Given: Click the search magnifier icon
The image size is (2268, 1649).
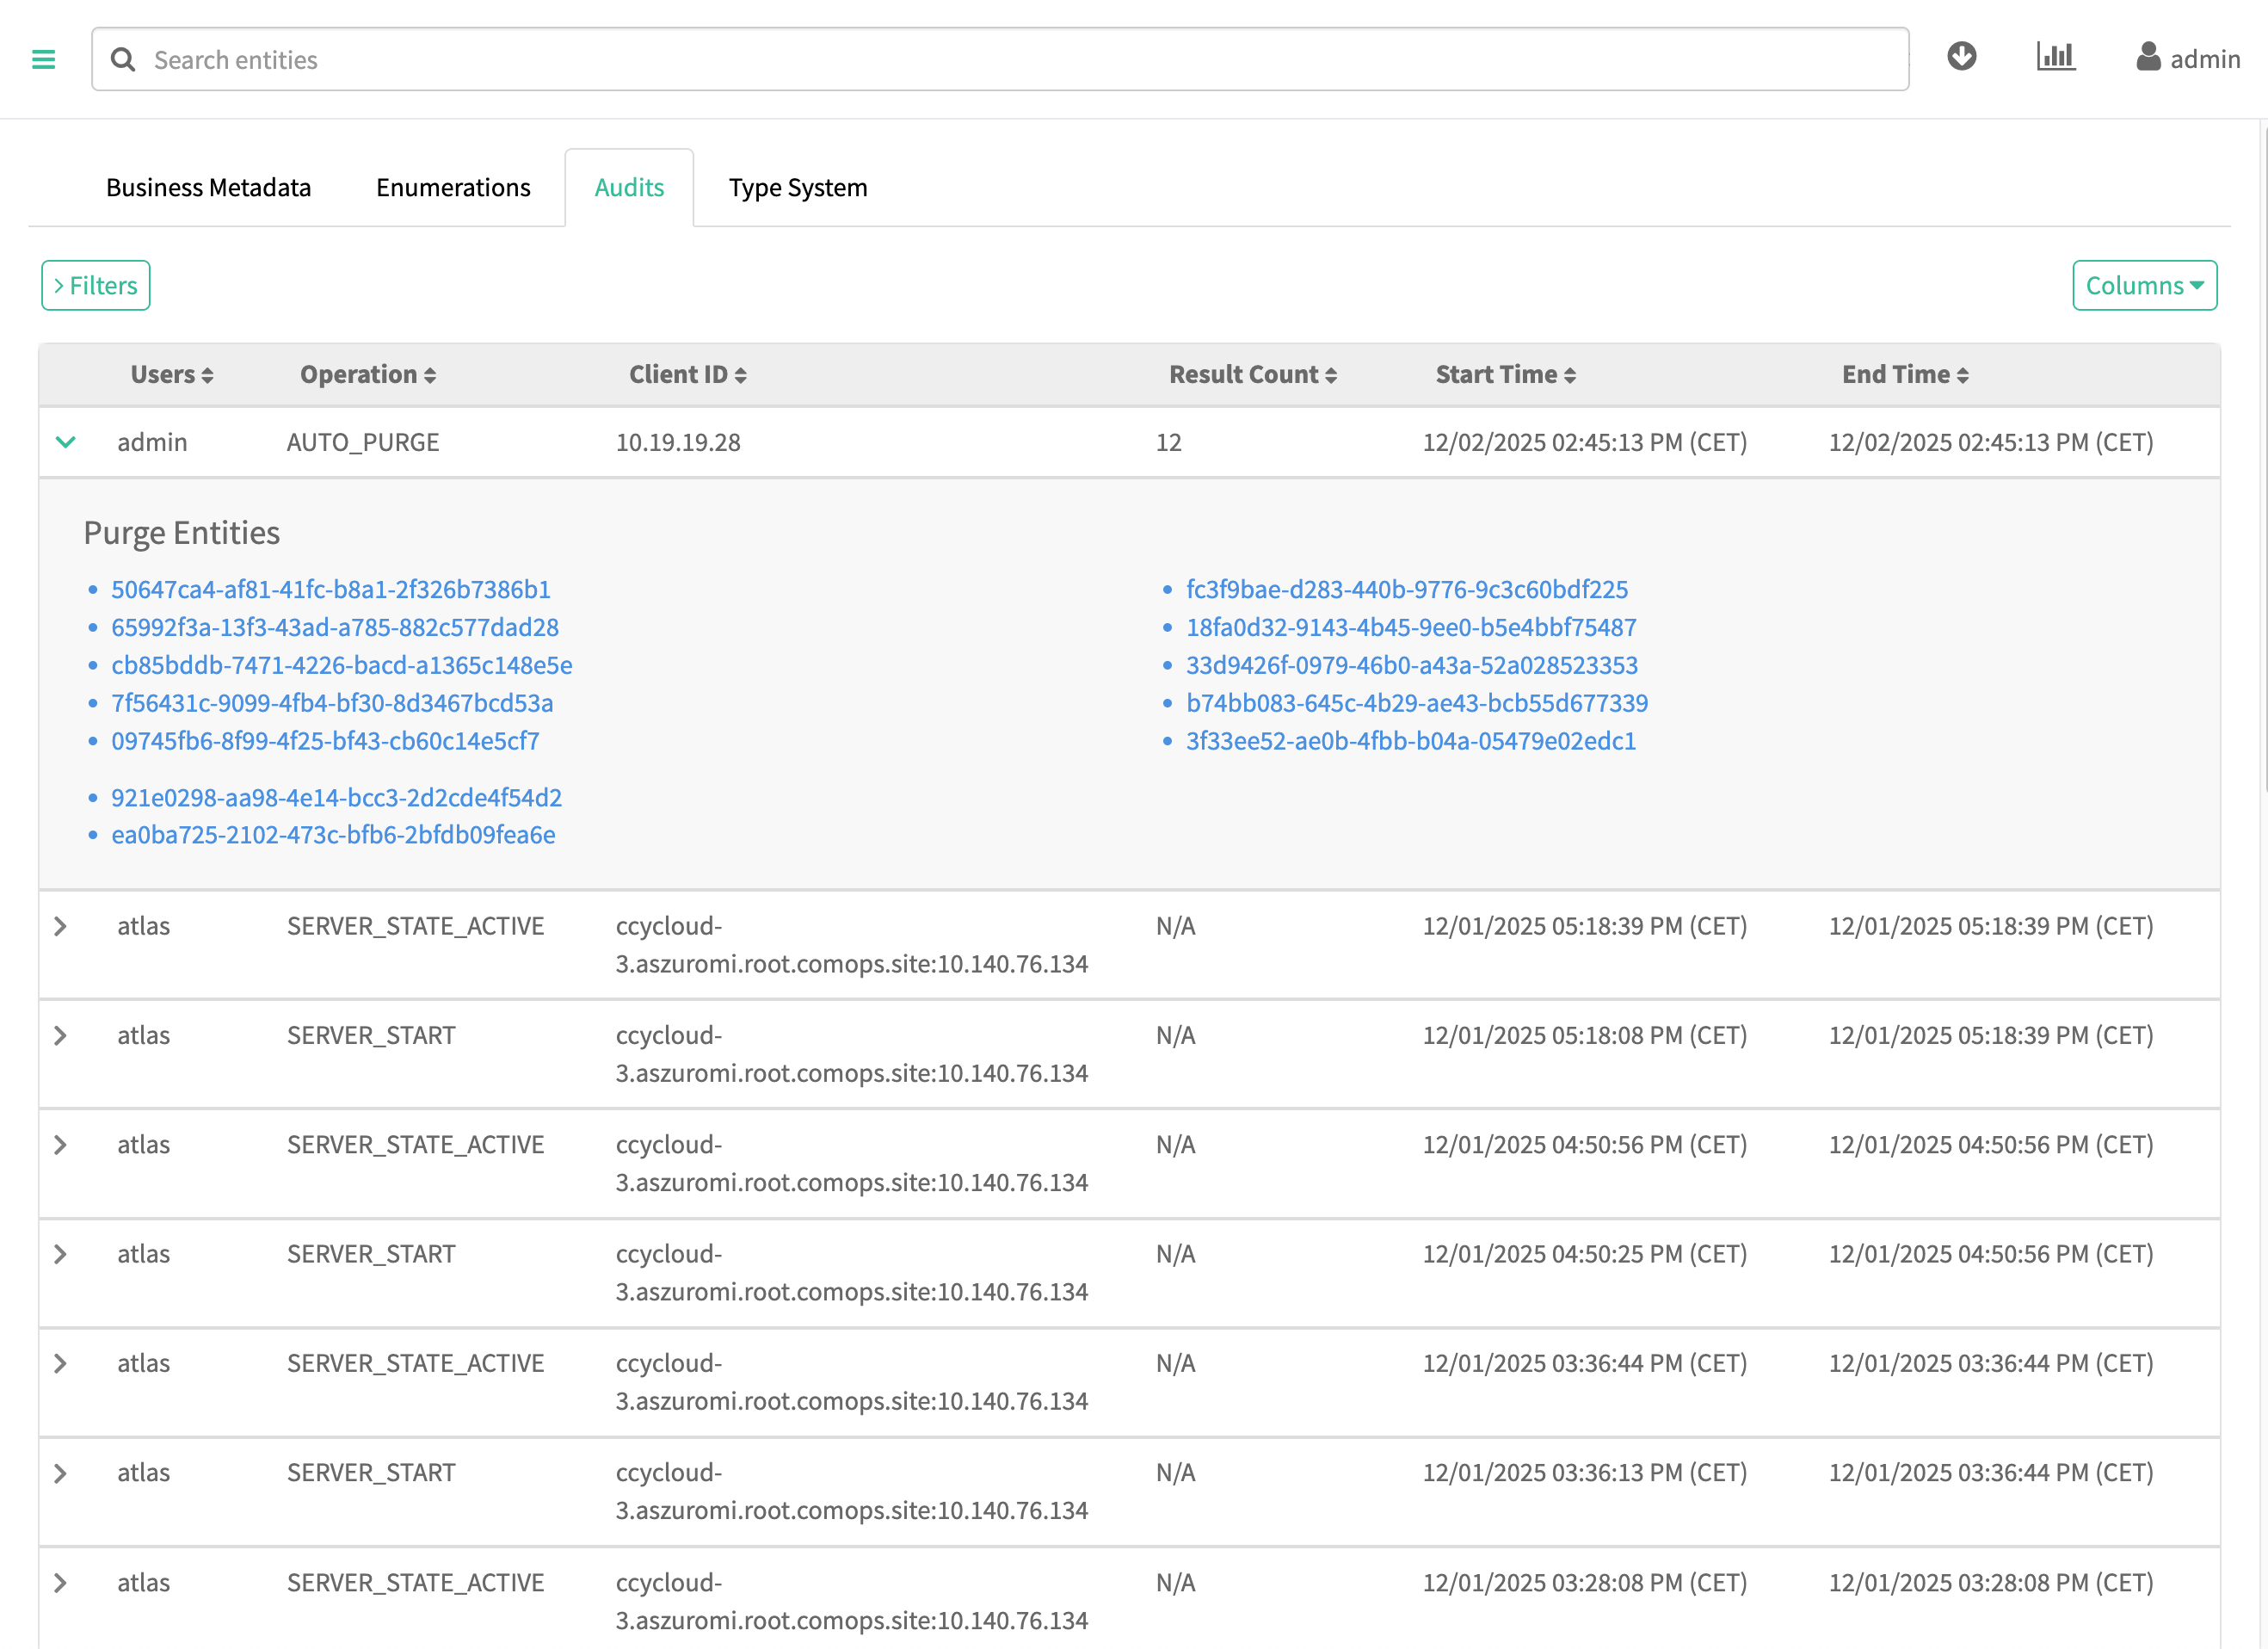Looking at the screenshot, I should (123, 60).
